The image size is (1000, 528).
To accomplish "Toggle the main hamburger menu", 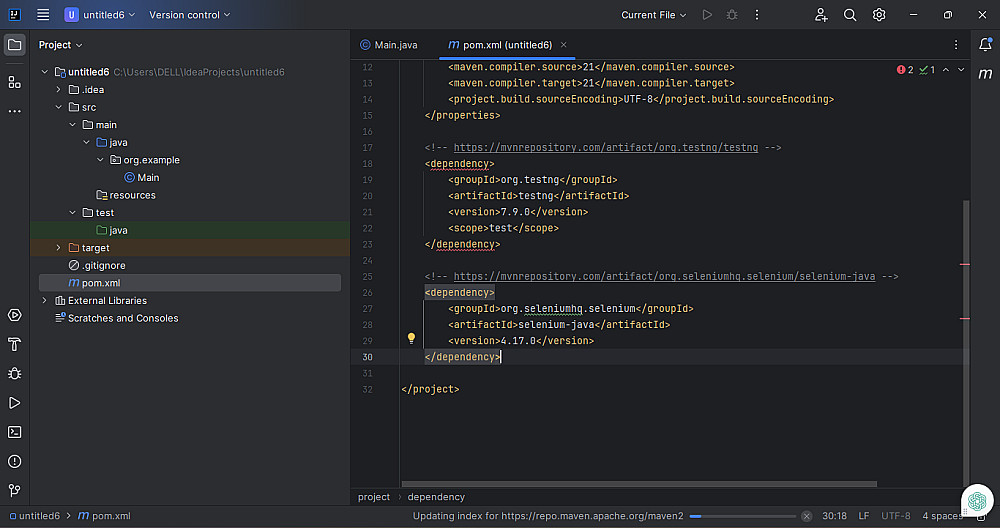I will click(43, 15).
